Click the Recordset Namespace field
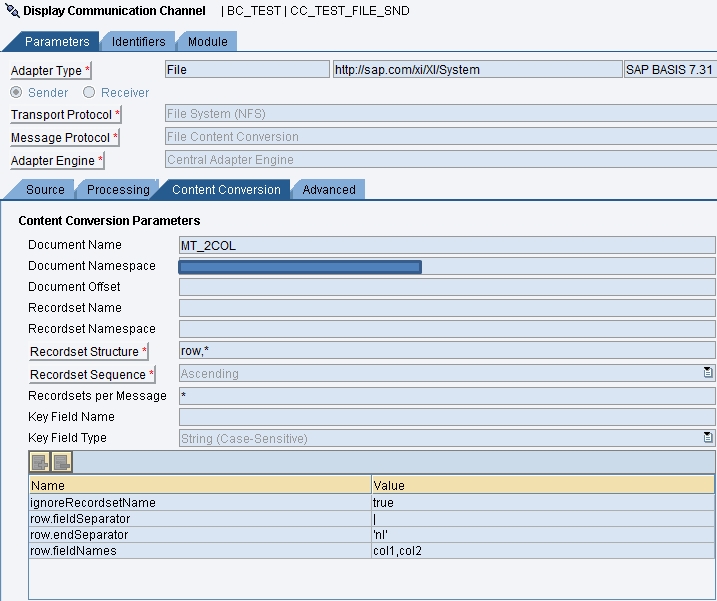This screenshot has width=717, height=601. click(447, 329)
